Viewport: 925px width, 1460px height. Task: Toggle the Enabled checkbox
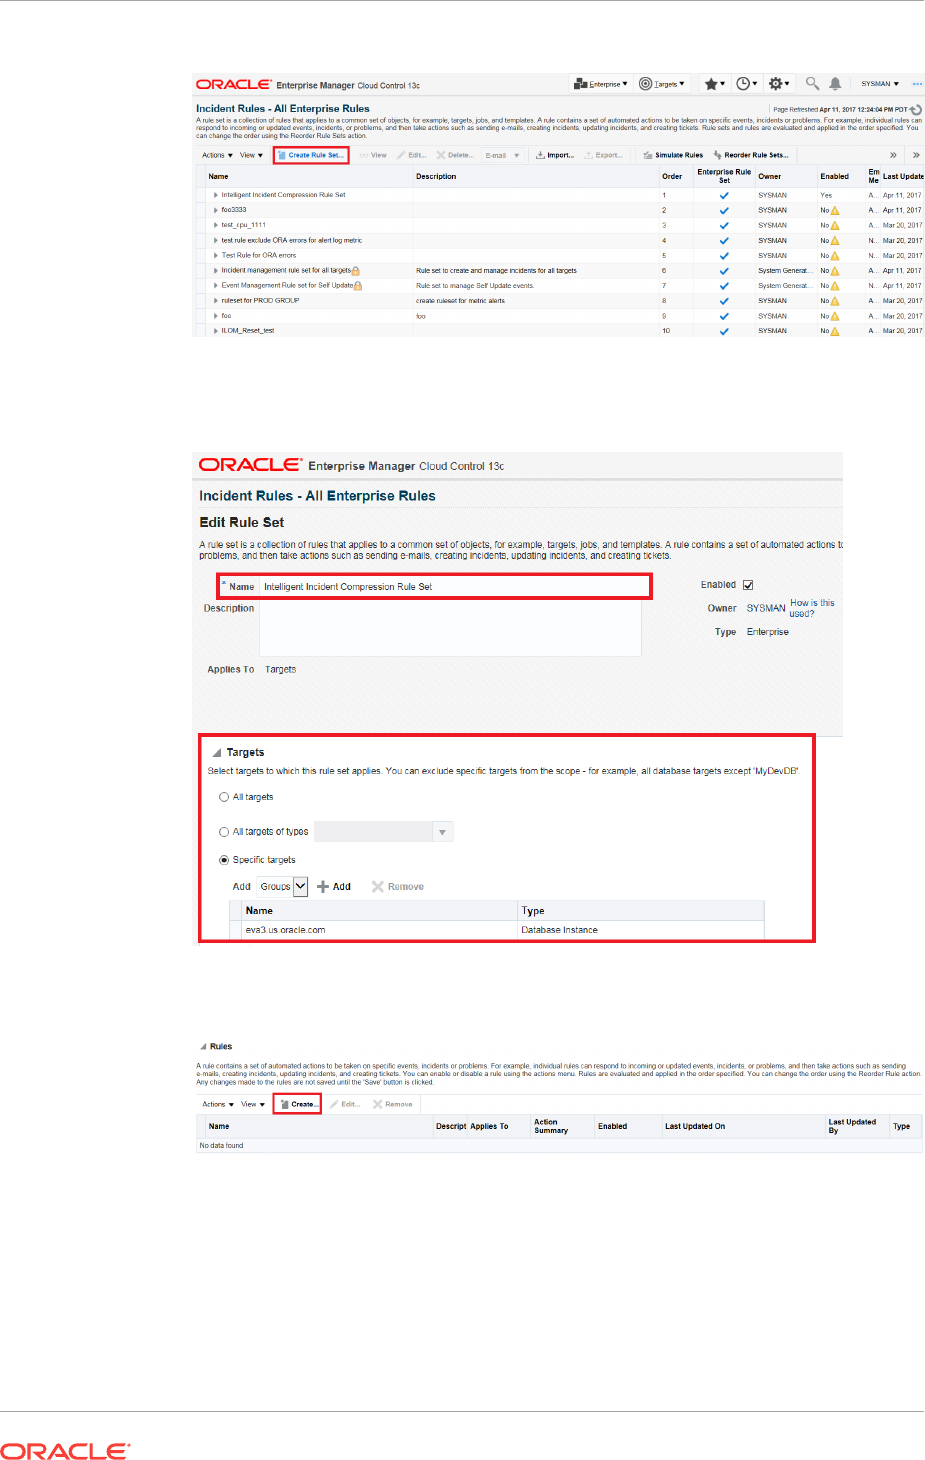pyautogui.click(x=748, y=585)
